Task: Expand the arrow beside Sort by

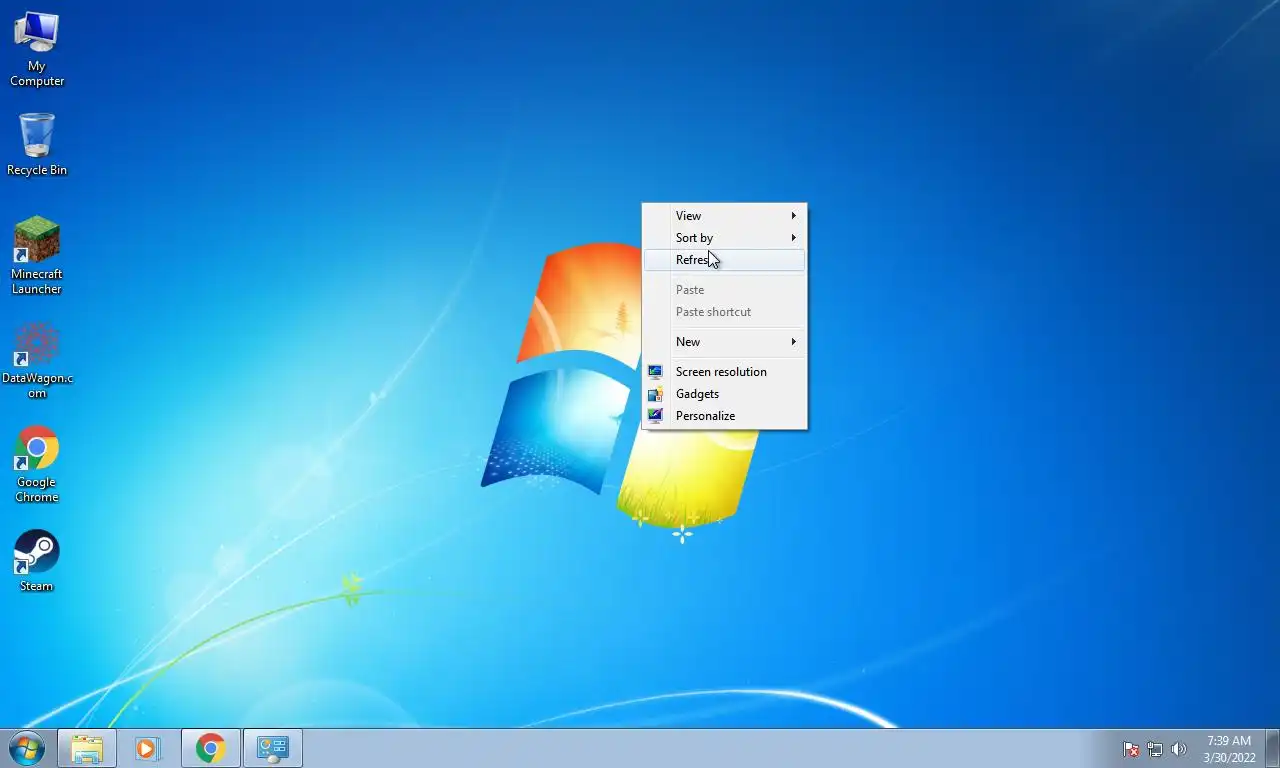Action: (x=794, y=238)
